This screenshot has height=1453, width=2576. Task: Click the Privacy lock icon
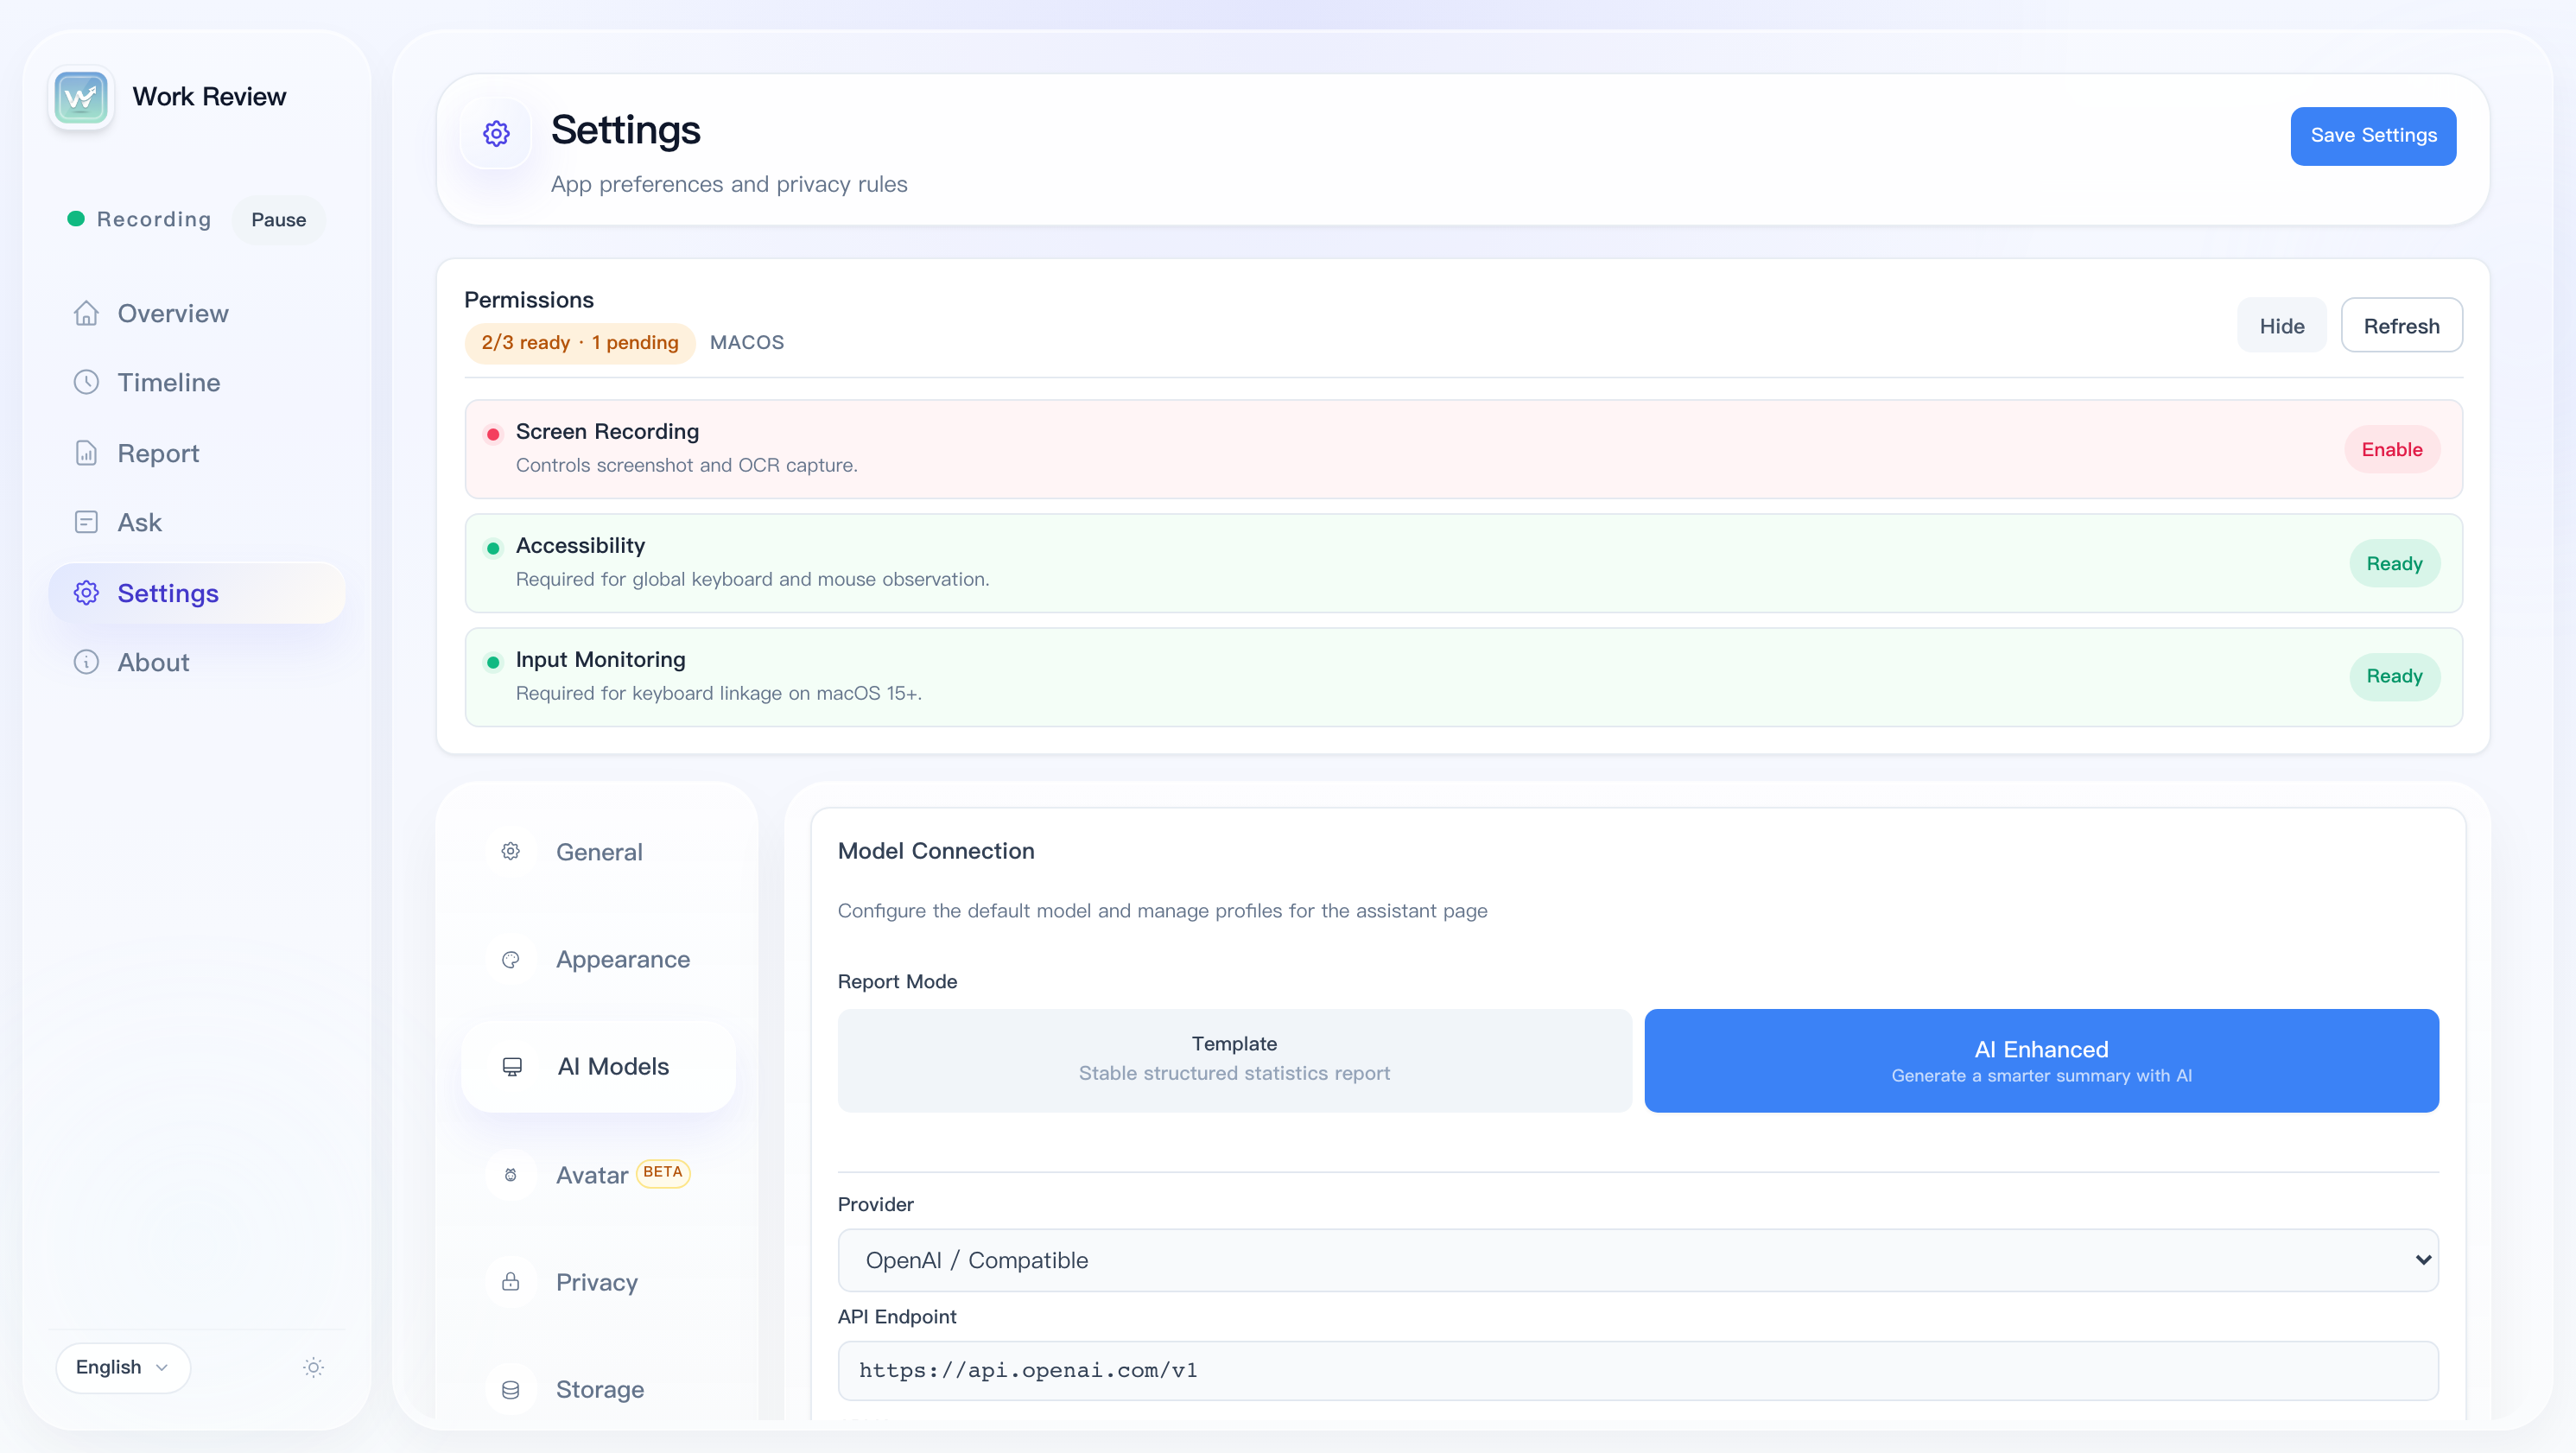(511, 1282)
